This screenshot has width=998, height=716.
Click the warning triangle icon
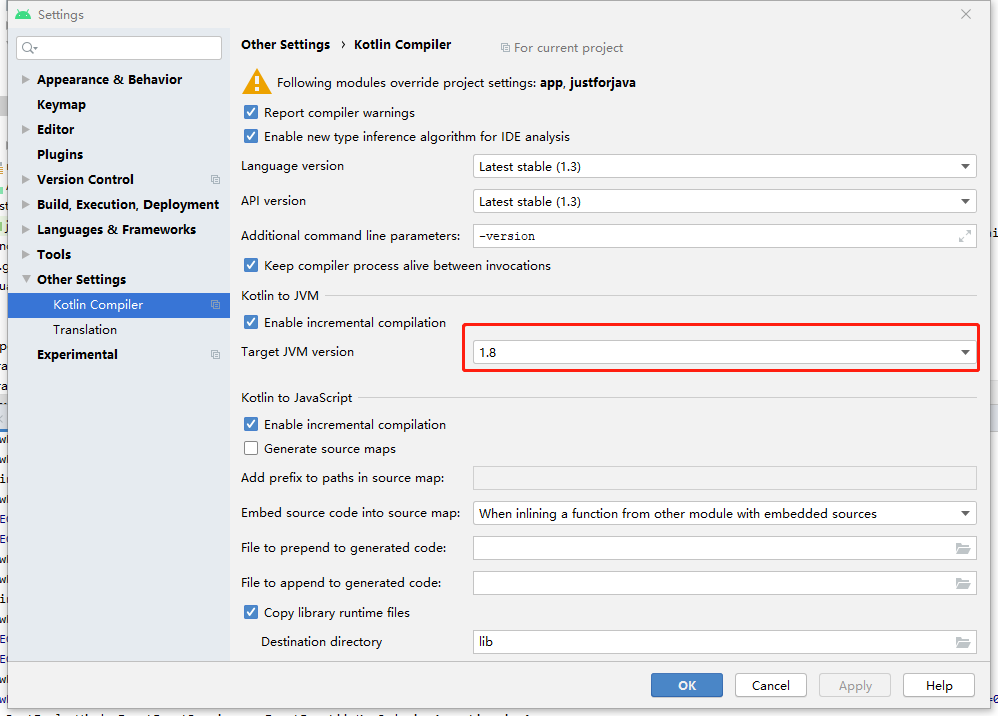256,82
